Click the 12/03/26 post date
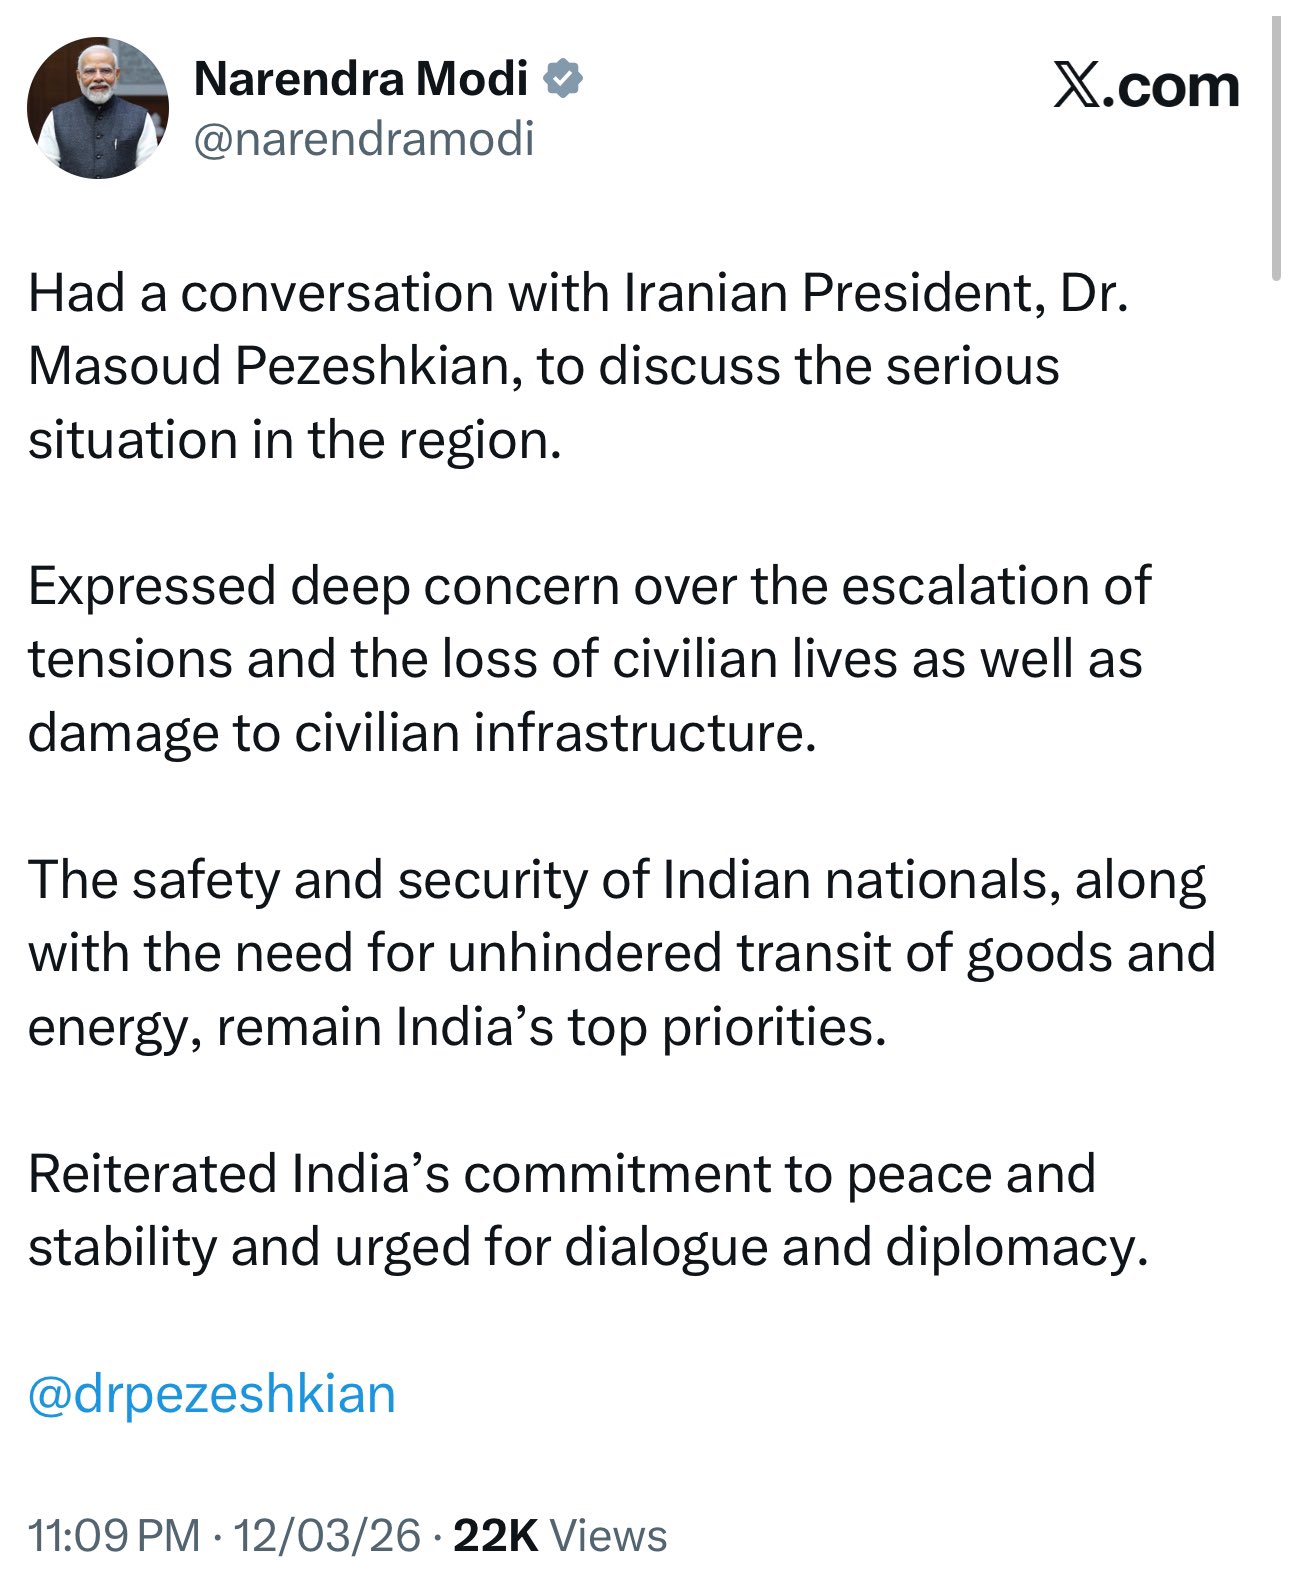The width and height of the screenshot is (1290, 1592). [327, 1535]
